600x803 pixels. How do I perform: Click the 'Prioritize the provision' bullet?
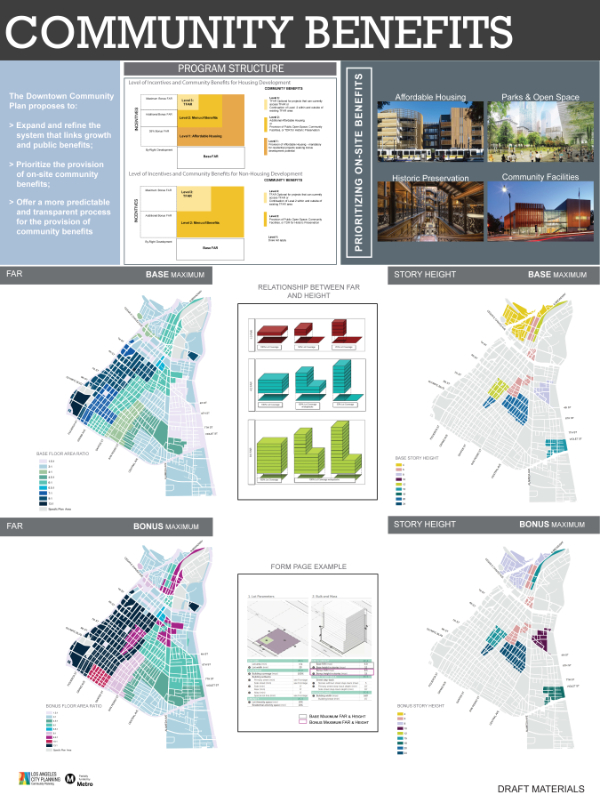56,174
